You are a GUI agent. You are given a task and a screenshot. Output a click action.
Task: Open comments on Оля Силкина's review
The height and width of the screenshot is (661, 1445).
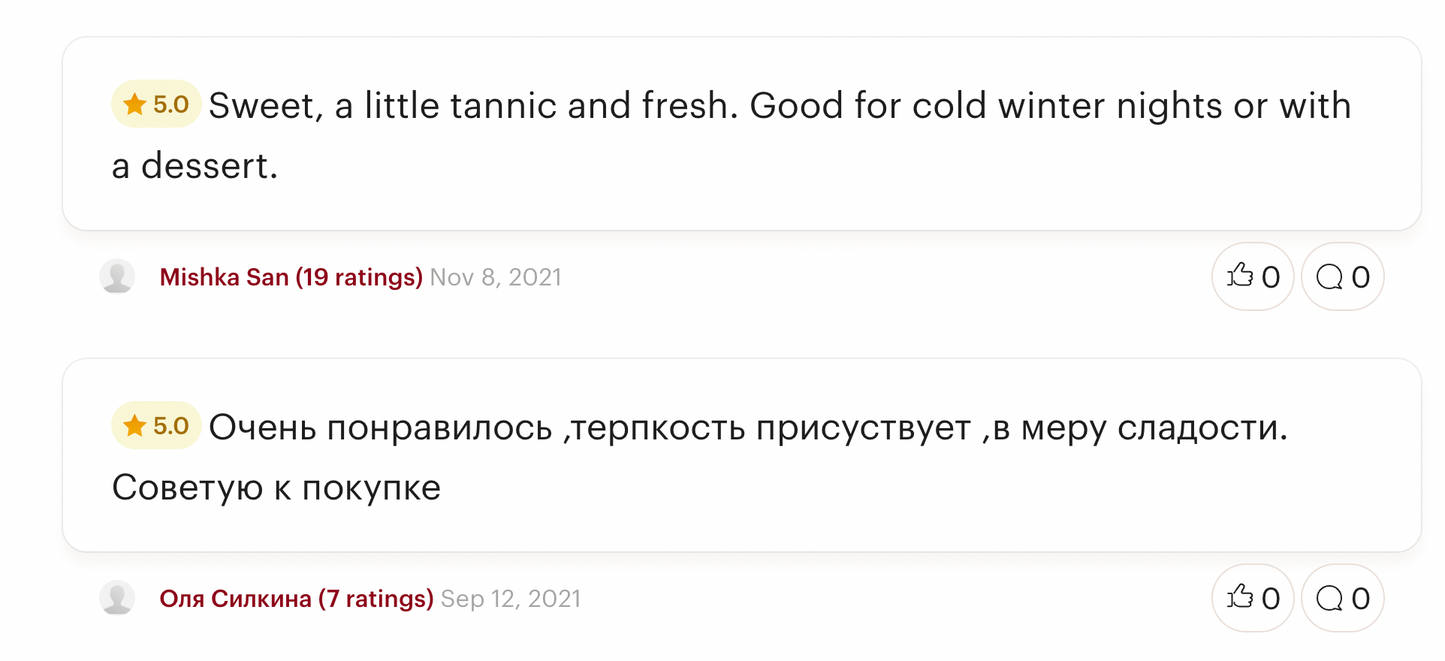1342,598
